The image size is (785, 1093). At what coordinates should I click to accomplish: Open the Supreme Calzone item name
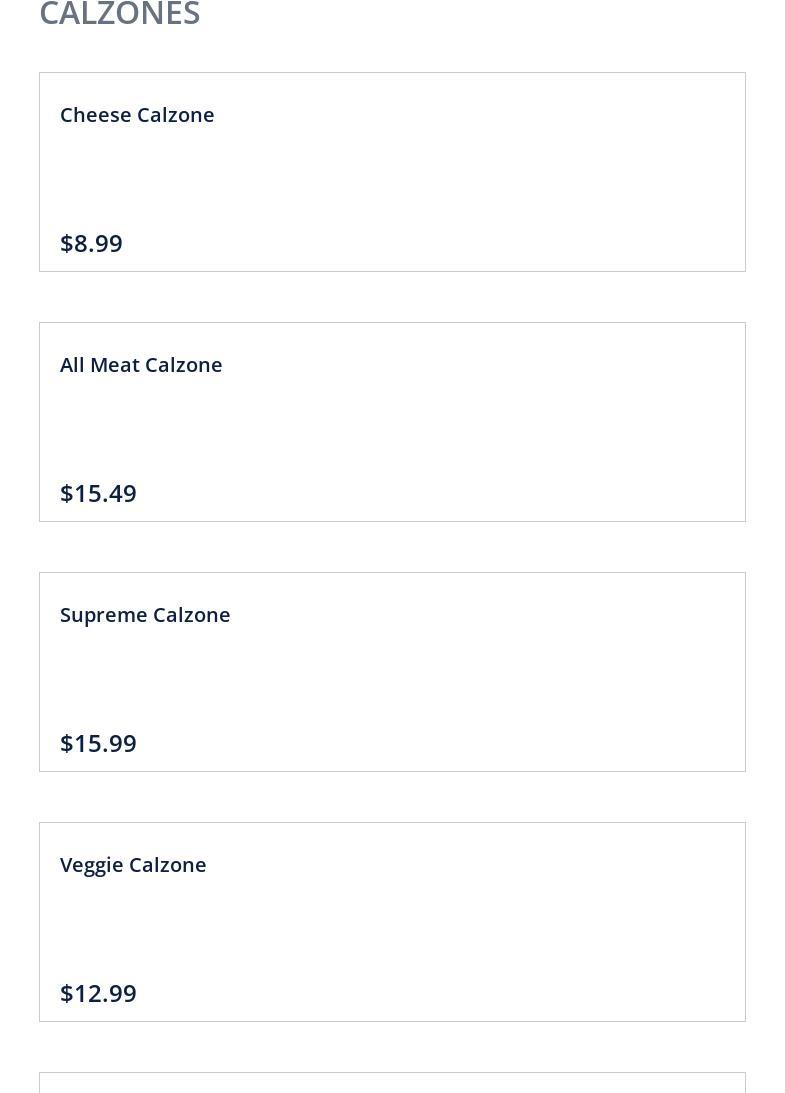pyautogui.click(x=145, y=615)
